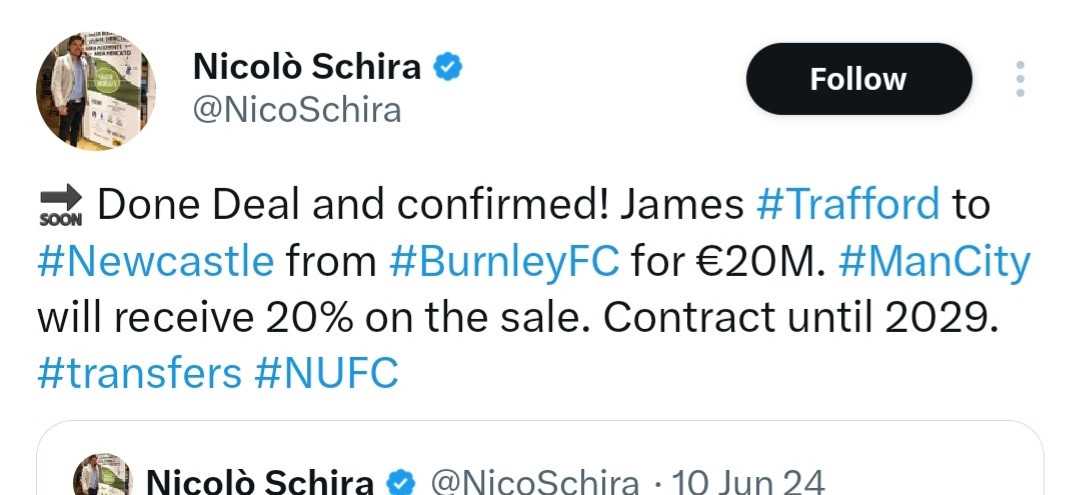Open the #transfers hashtag
The height and width of the screenshot is (495, 1080).
point(139,374)
